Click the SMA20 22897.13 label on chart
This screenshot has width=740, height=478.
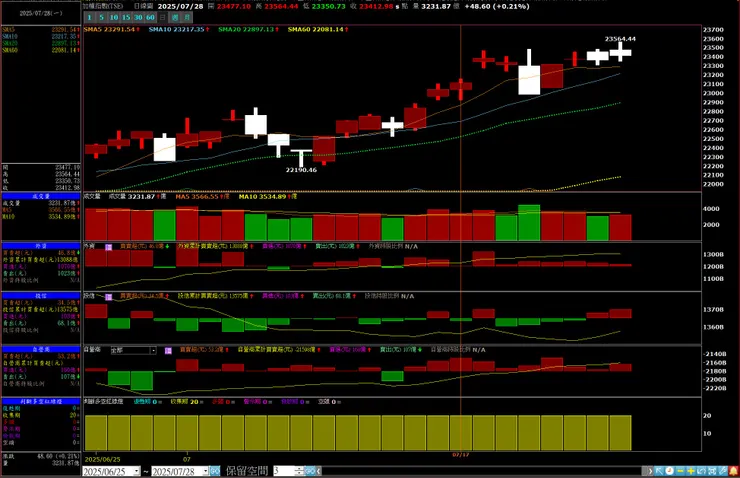pos(248,29)
